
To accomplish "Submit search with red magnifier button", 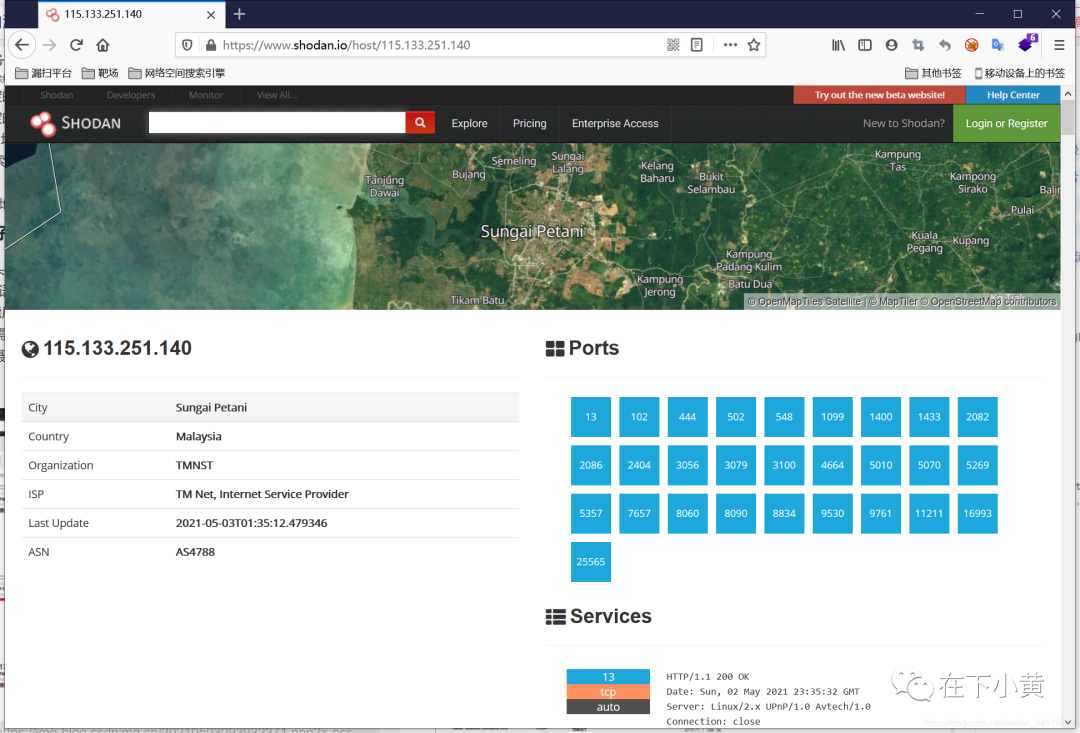I will point(420,123).
